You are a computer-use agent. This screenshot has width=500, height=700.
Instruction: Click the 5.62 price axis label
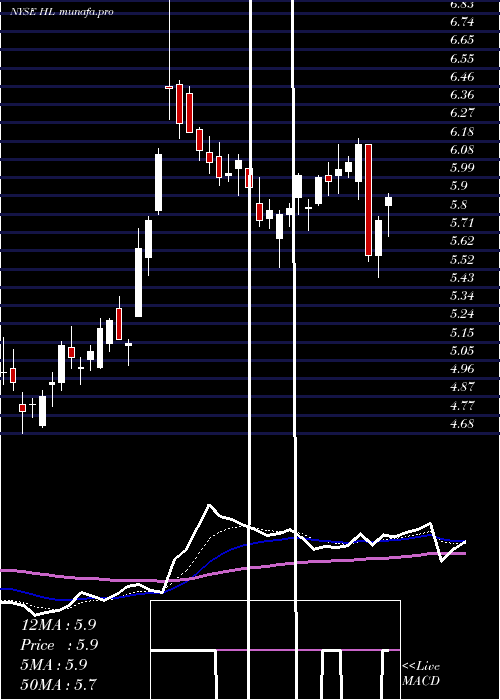tap(462, 241)
